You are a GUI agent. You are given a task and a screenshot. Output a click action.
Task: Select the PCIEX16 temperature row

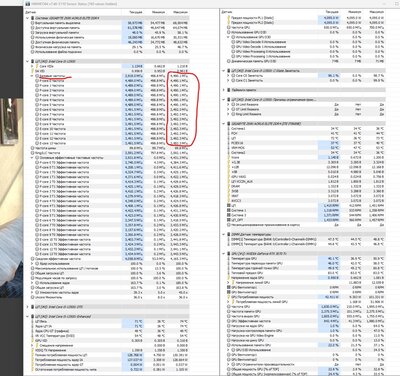click(303, 143)
